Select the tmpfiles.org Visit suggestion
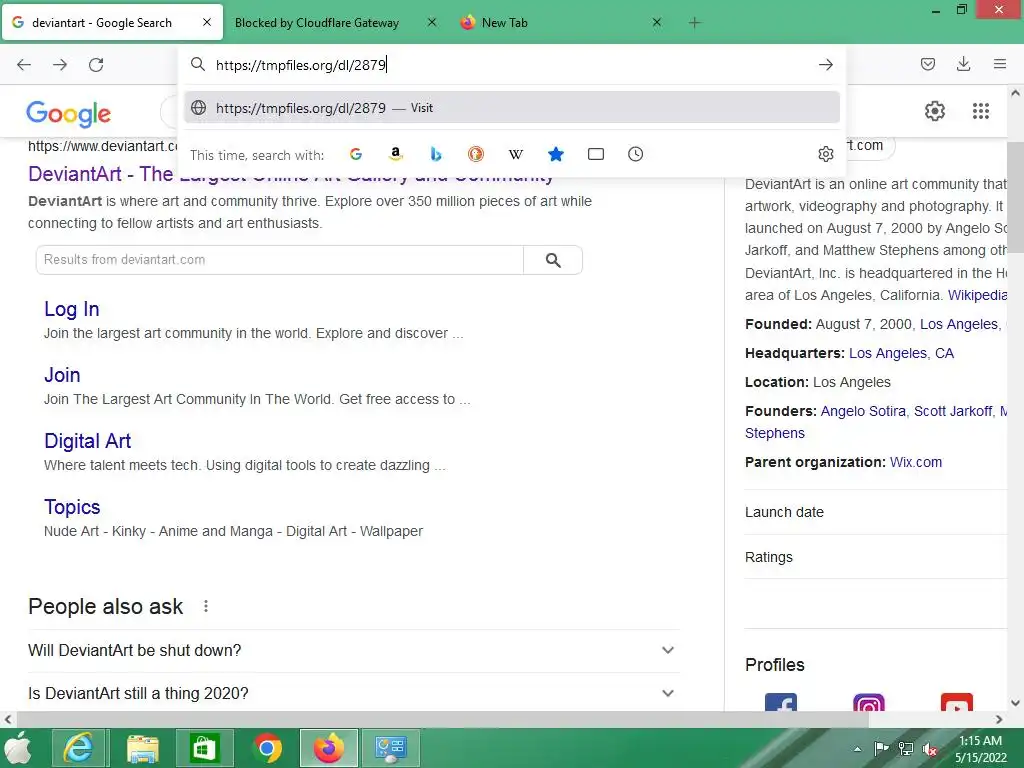 [512, 108]
